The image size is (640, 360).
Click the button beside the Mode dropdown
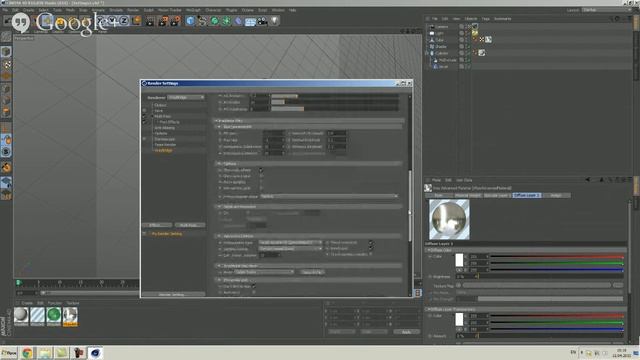tap(312, 272)
